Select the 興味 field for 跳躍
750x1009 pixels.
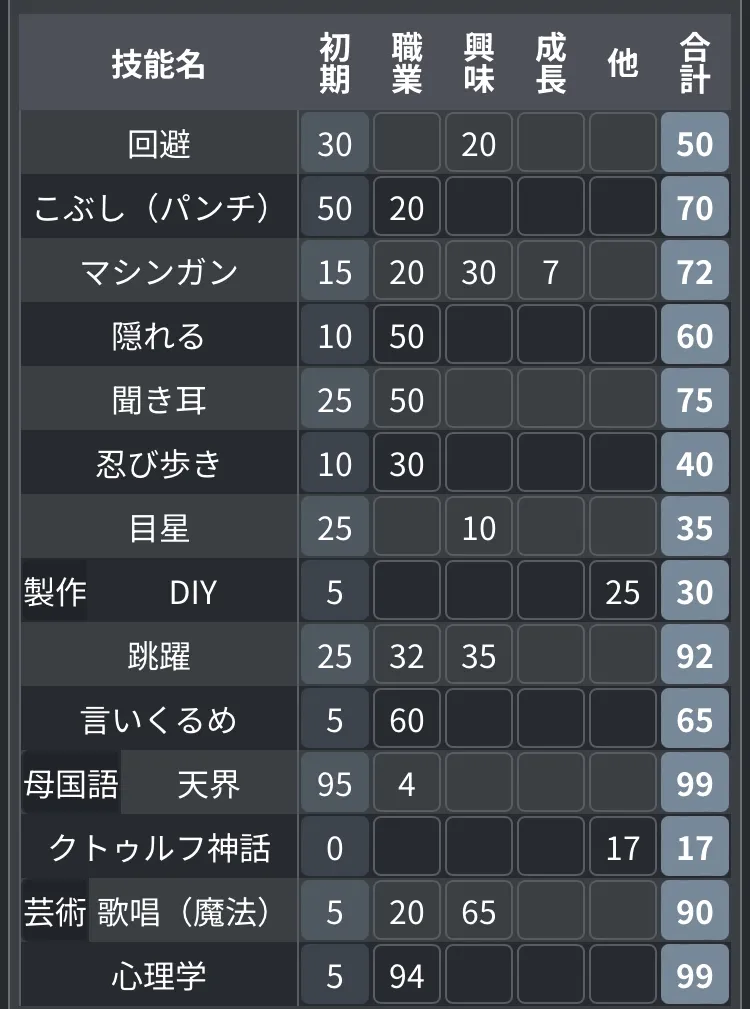[479, 657]
